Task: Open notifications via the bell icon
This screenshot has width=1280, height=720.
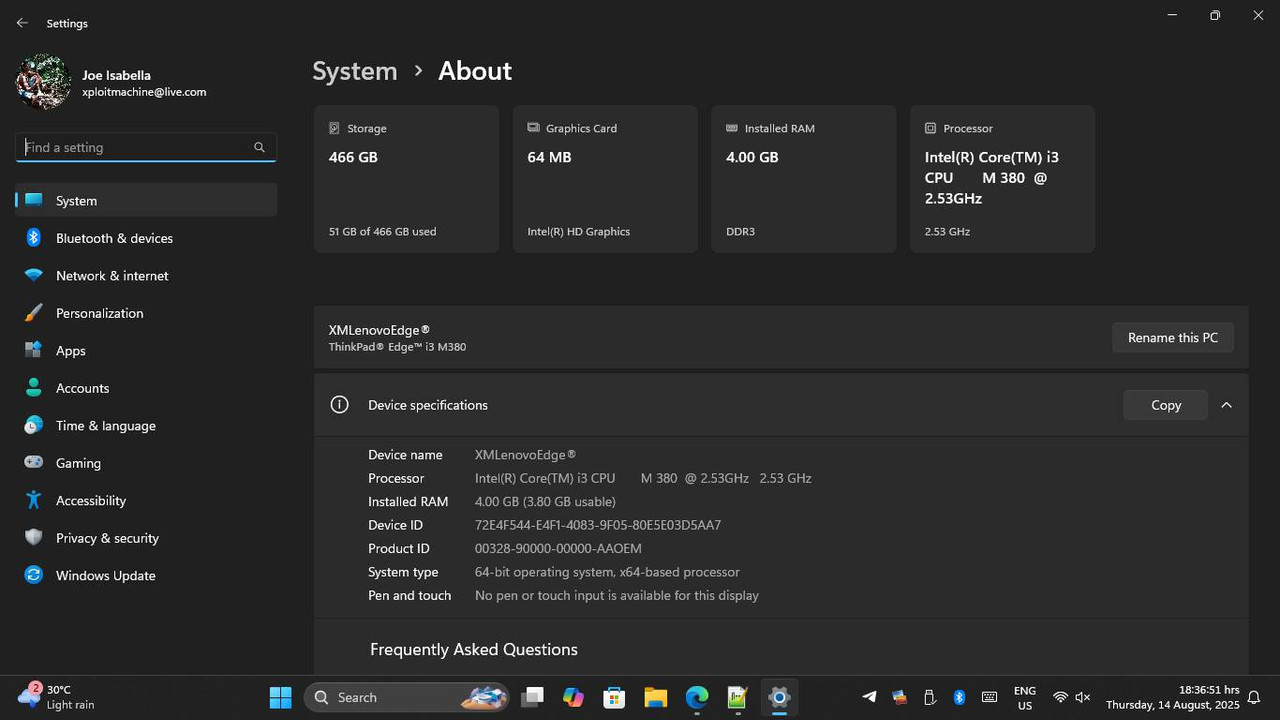Action: point(1254,697)
